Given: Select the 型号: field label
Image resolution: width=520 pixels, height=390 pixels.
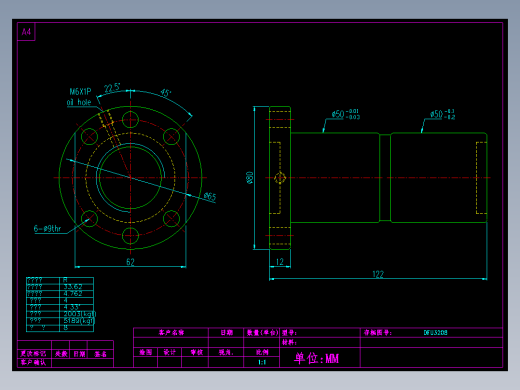Looking at the screenshot, I should 289,332.
